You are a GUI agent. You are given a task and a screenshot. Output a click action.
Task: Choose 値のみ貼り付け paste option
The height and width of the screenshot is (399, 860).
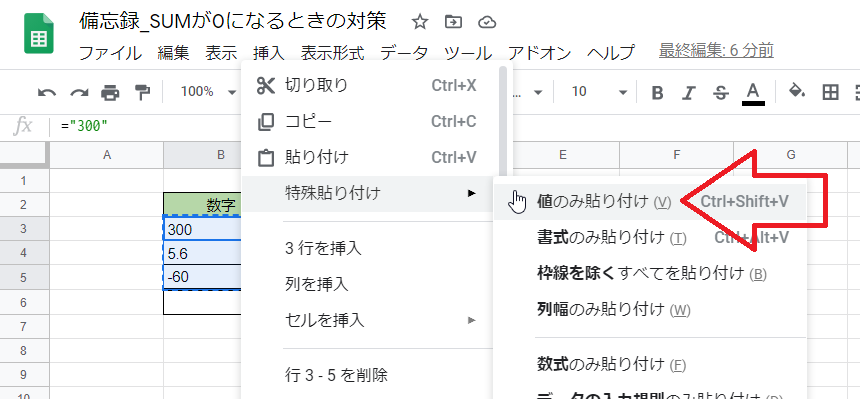coord(650,201)
